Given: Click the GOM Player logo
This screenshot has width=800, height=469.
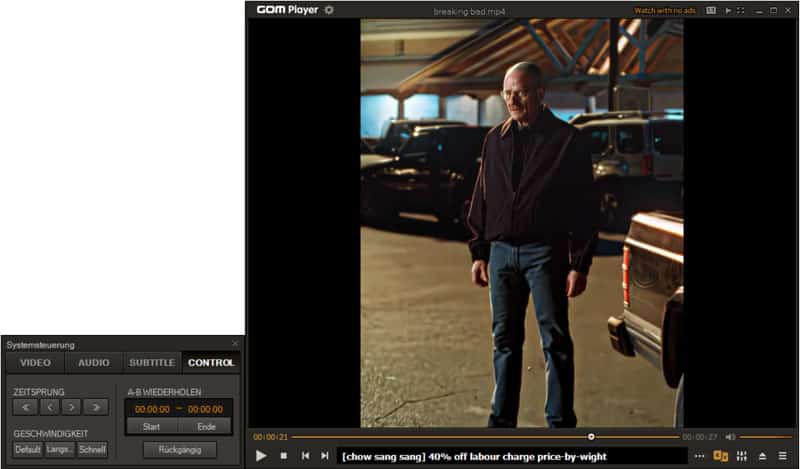Looking at the screenshot, I should point(287,10).
